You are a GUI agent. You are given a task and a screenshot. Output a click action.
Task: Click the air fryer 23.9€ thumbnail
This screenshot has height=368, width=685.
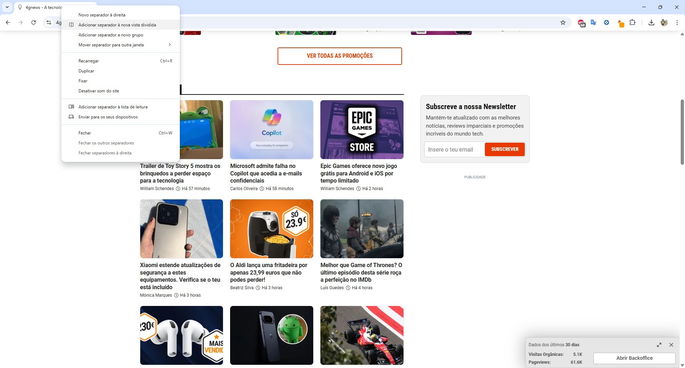pyautogui.click(x=272, y=229)
